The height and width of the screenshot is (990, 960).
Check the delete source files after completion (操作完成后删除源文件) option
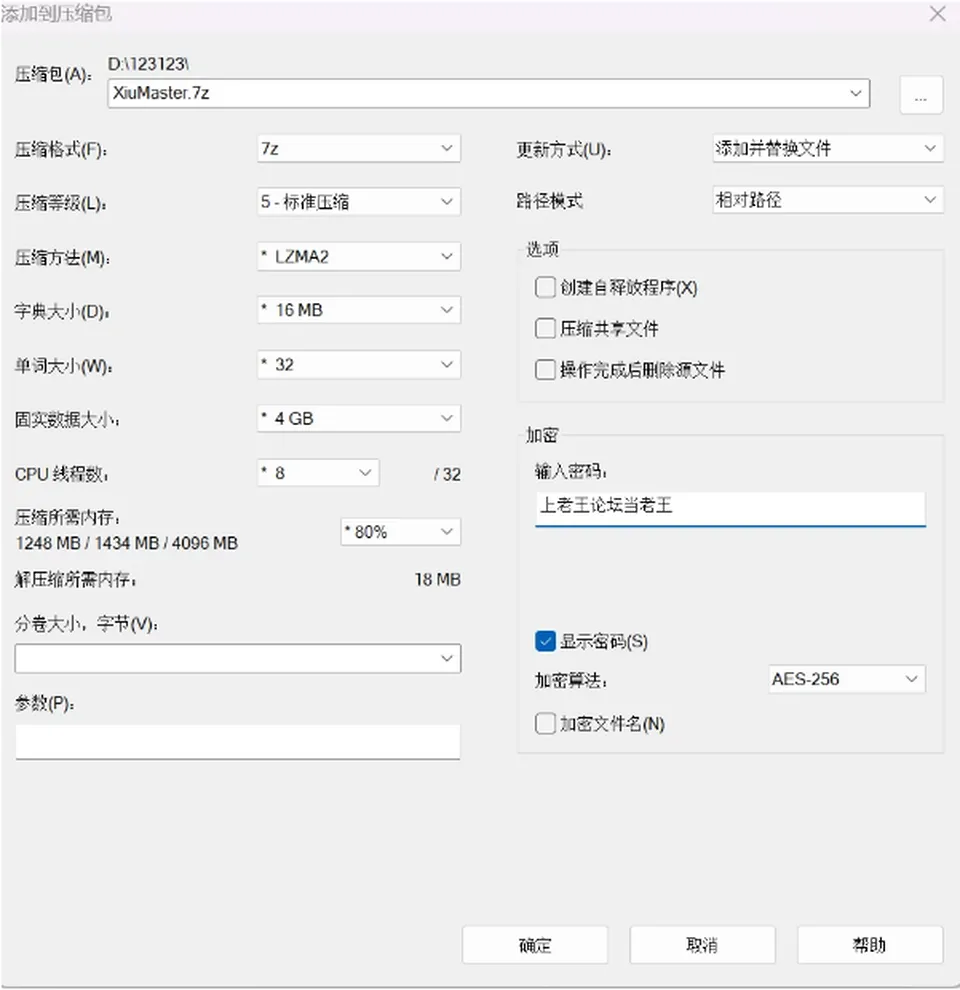tap(545, 369)
